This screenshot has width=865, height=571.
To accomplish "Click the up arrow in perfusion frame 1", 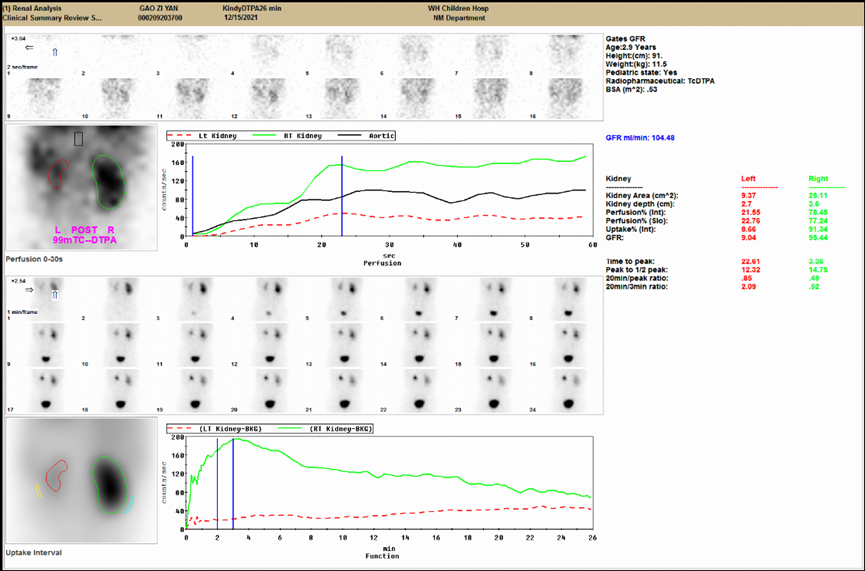I will tap(55, 52).
